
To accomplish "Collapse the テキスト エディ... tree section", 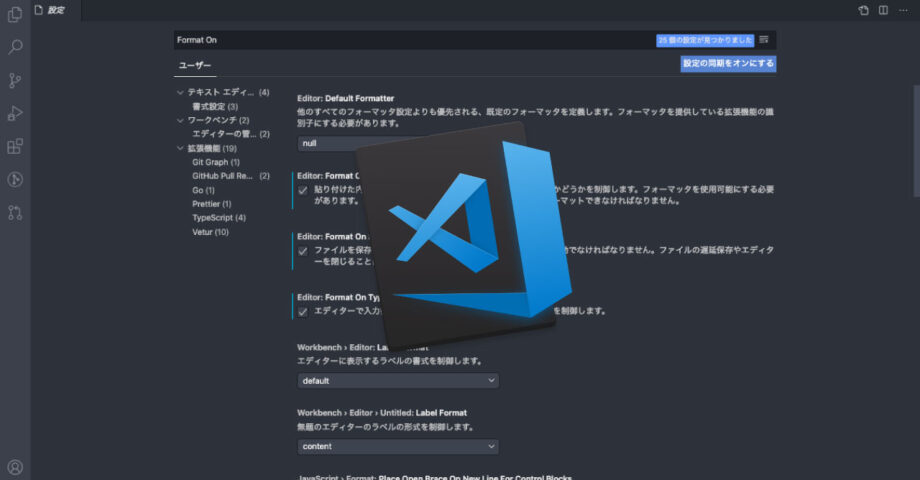I will [180, 92].
